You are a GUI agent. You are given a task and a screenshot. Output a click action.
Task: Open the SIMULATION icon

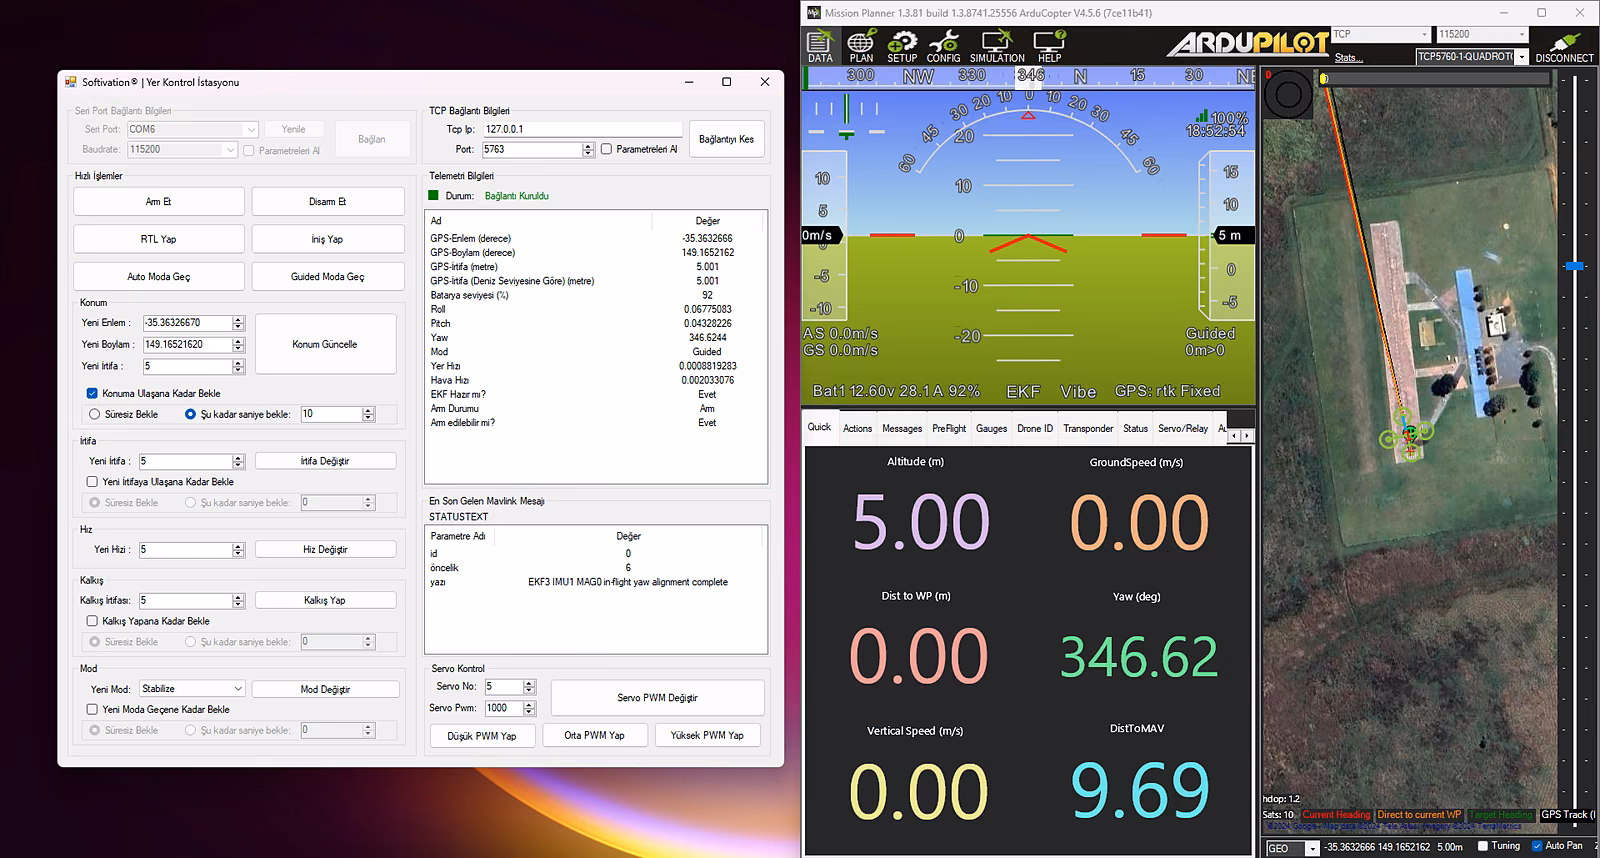pos(997,46)
